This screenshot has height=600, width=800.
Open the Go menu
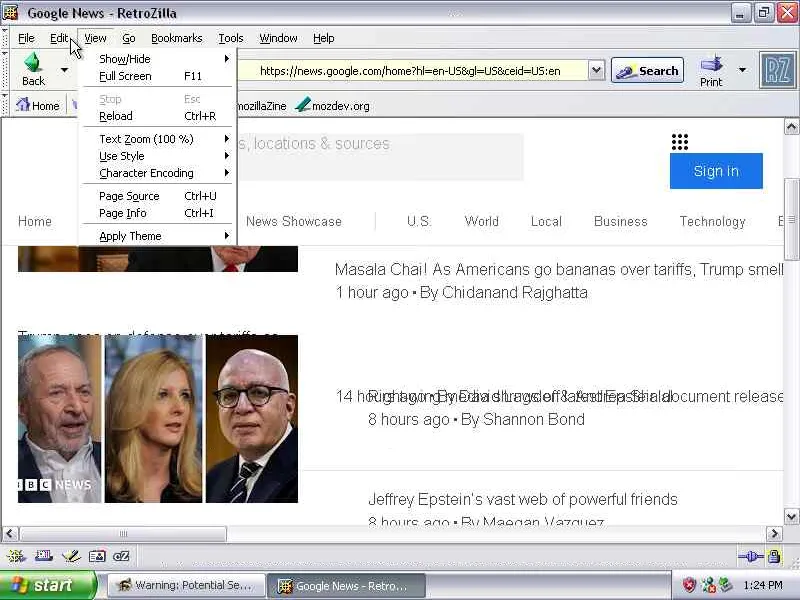click(129, 38)
